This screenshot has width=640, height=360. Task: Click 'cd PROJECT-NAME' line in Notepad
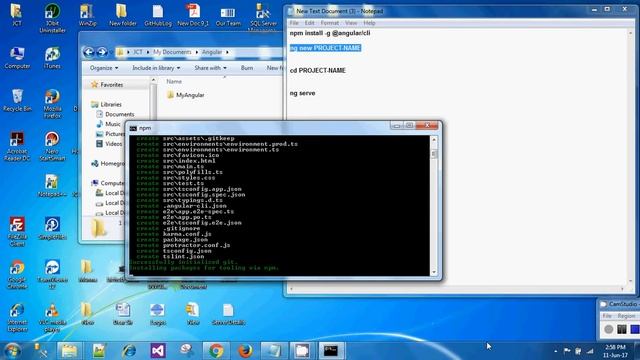pyautogui.click(x=318, y=70)
